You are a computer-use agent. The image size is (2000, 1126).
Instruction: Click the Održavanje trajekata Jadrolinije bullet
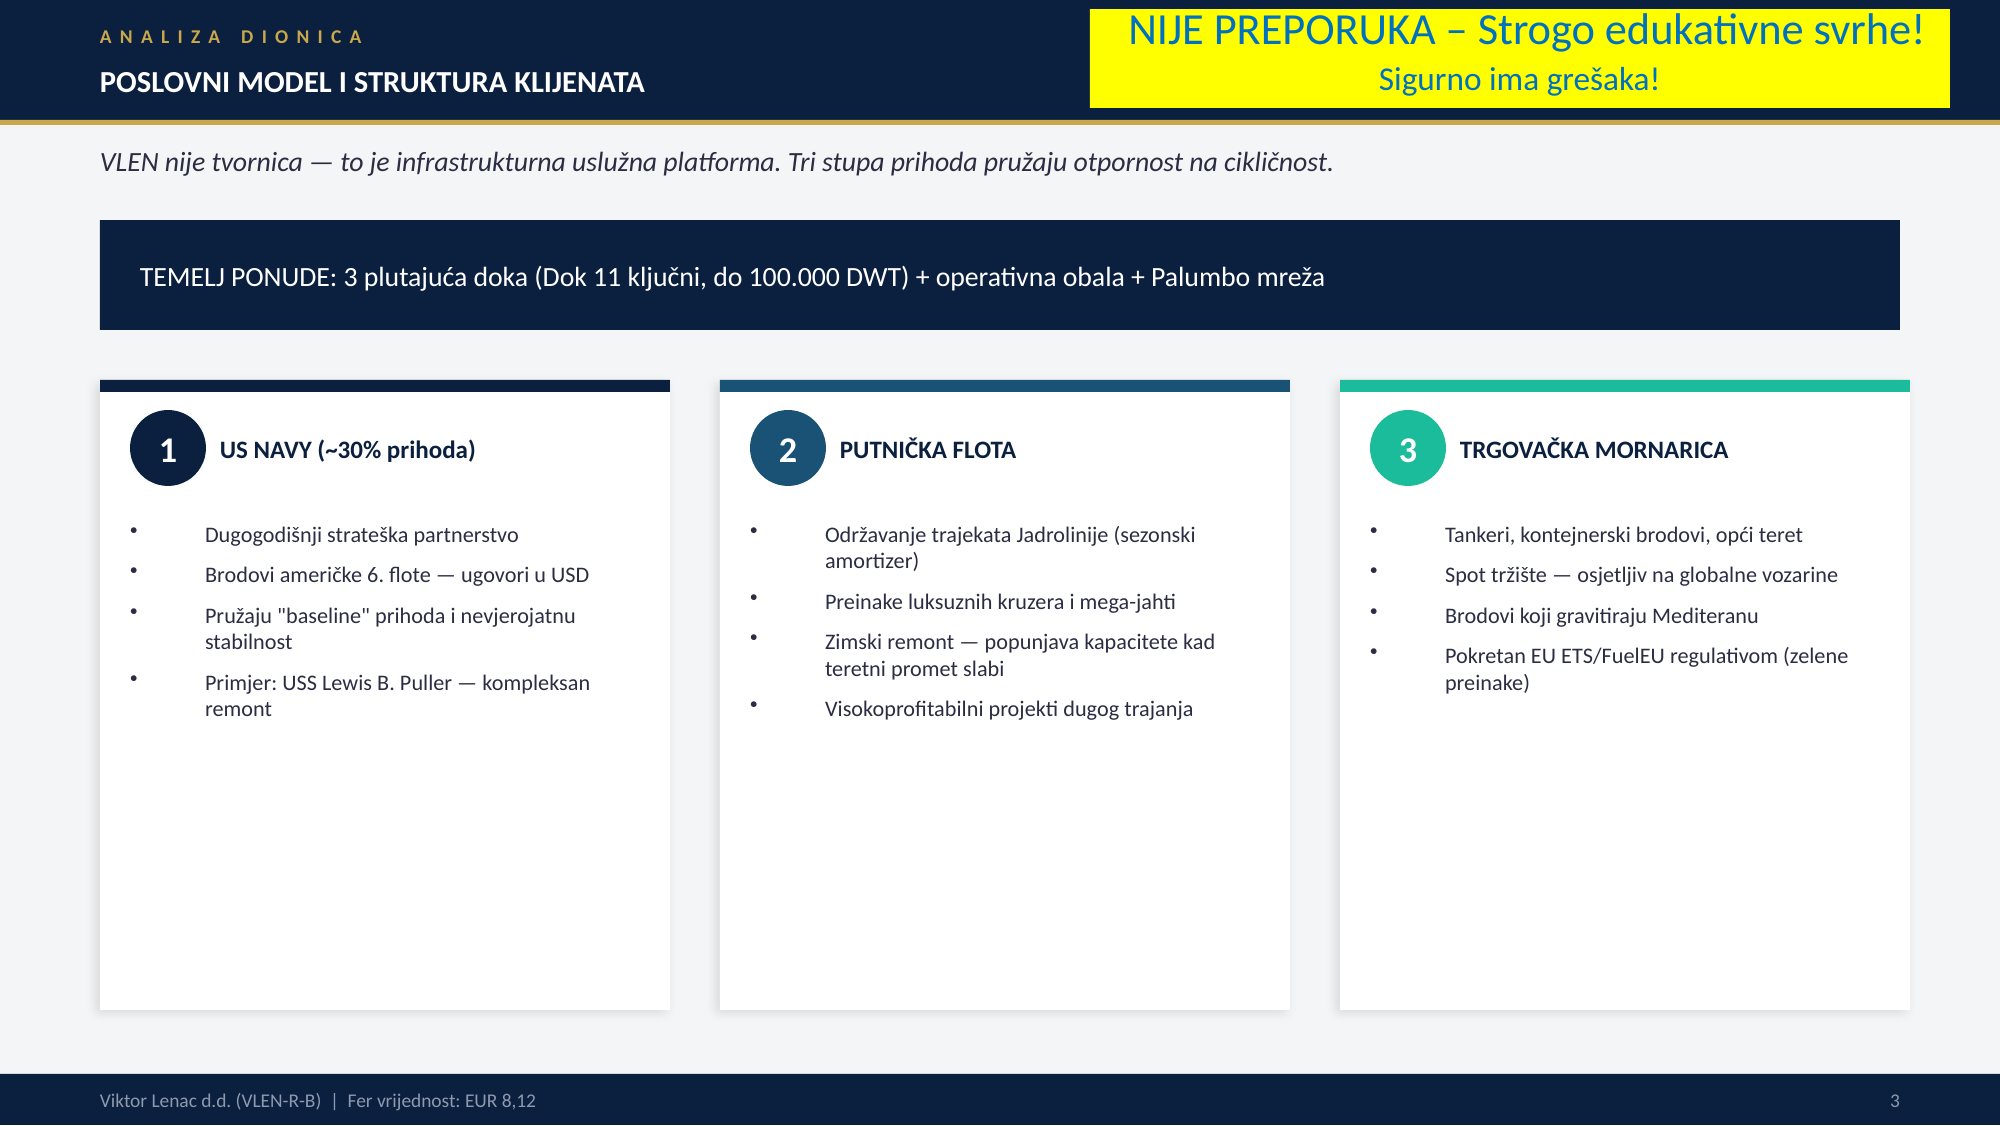pyautogui.click(x=1009, y=547)
